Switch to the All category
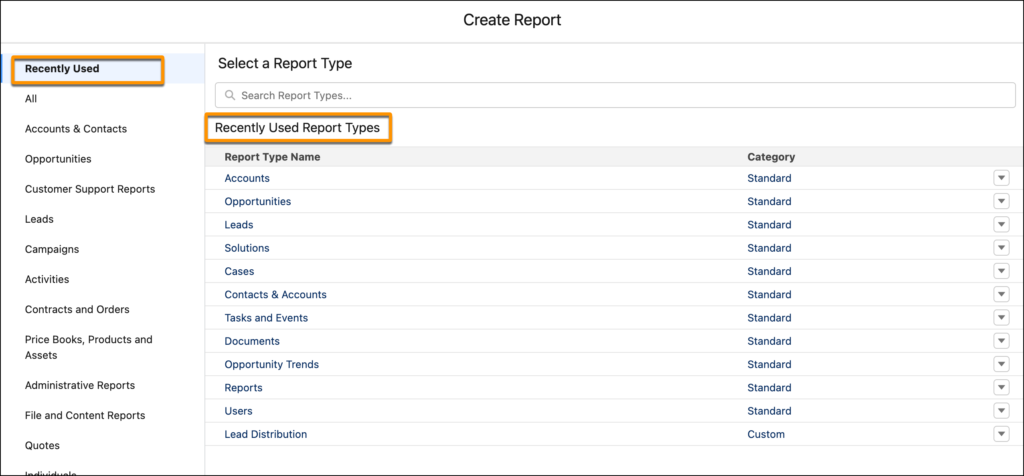 click(x=31, y=99)
